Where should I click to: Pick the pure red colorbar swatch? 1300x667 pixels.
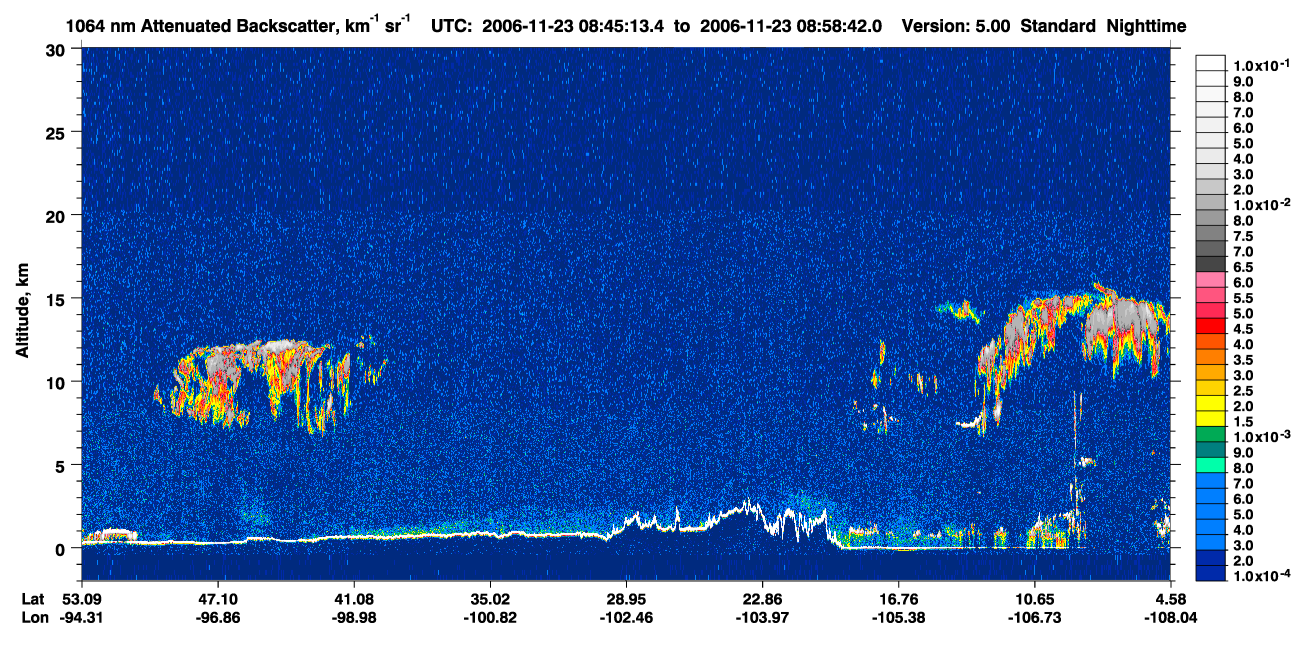click(1210, 326)
